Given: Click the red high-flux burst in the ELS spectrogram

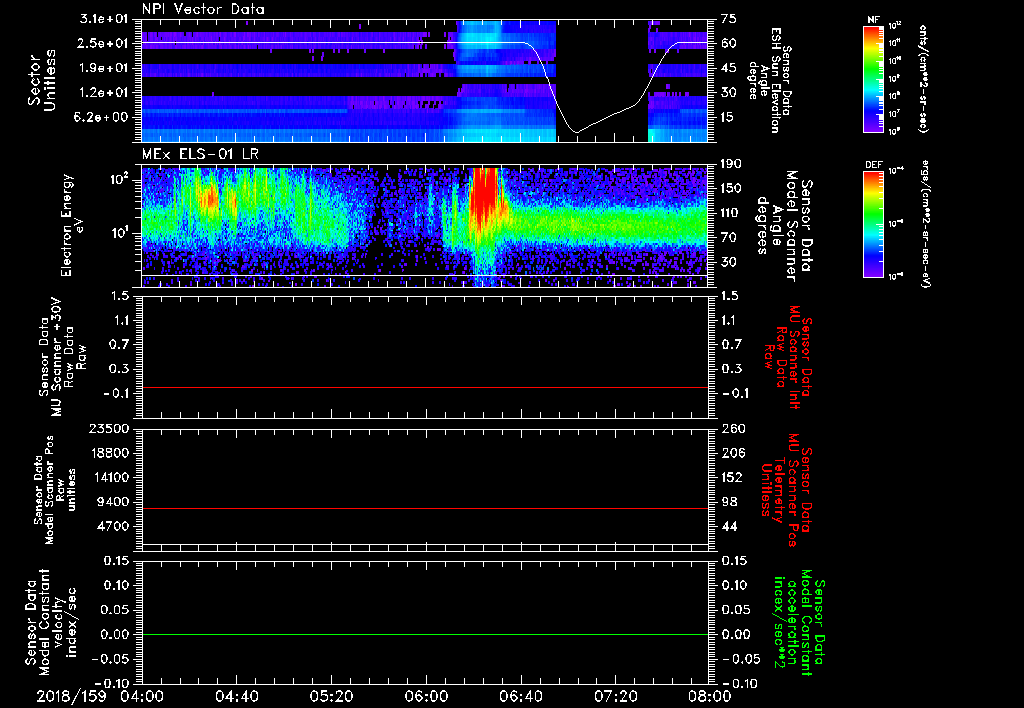Looking at the screenshot, I should click(x=485, y=196).
